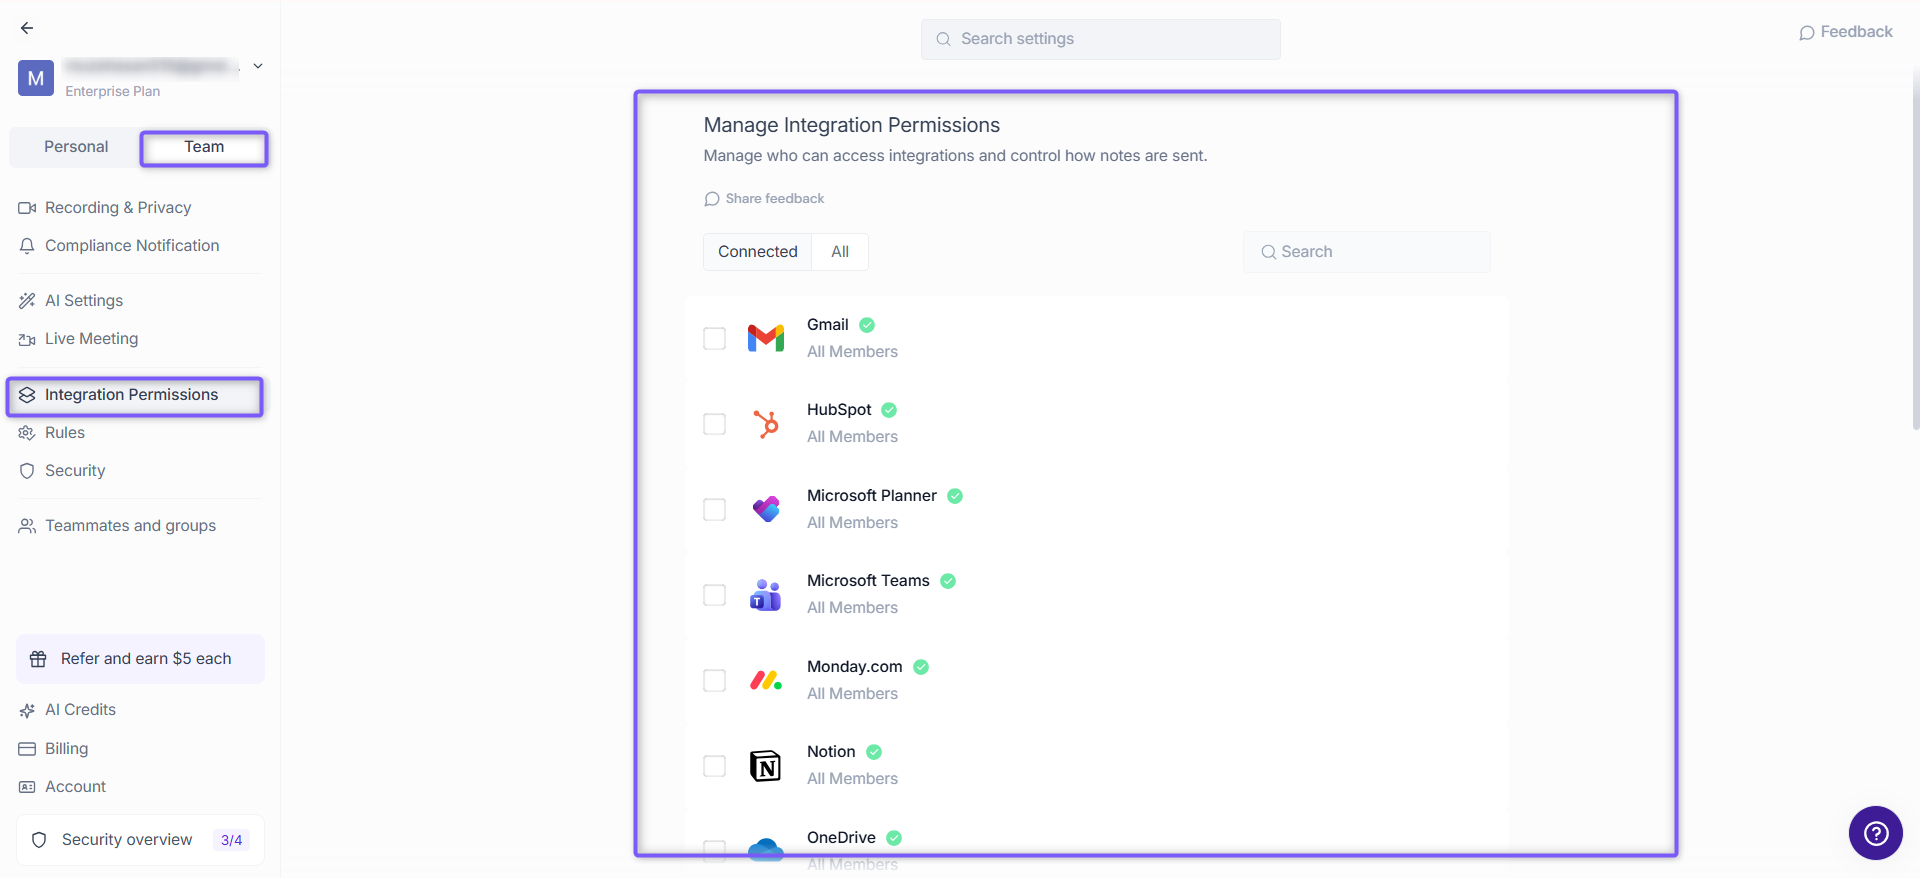Click the 3/4 security score badge
Viewport: 1920px width, 878px height.
(231, 840)
